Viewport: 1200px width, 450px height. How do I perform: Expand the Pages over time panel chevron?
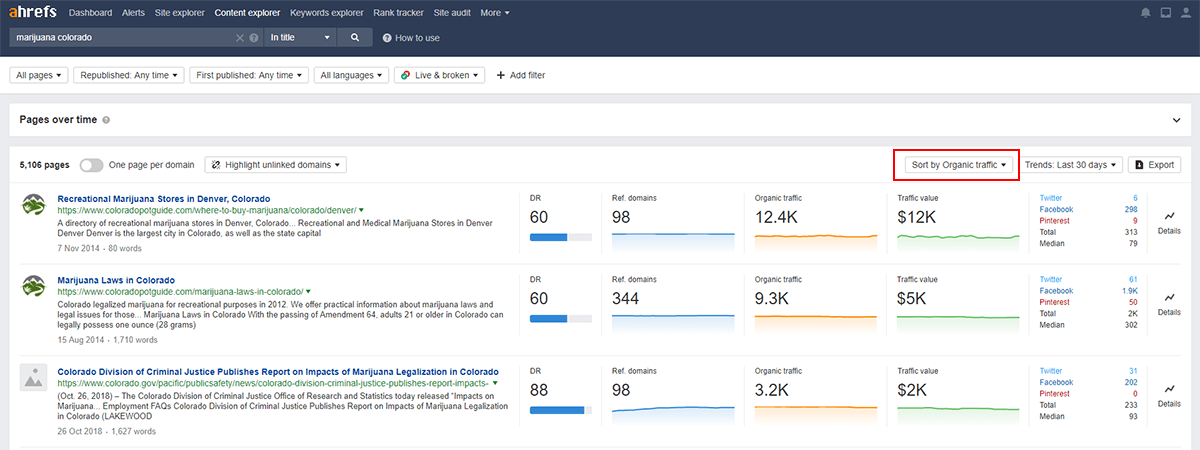click(1176, 120)
